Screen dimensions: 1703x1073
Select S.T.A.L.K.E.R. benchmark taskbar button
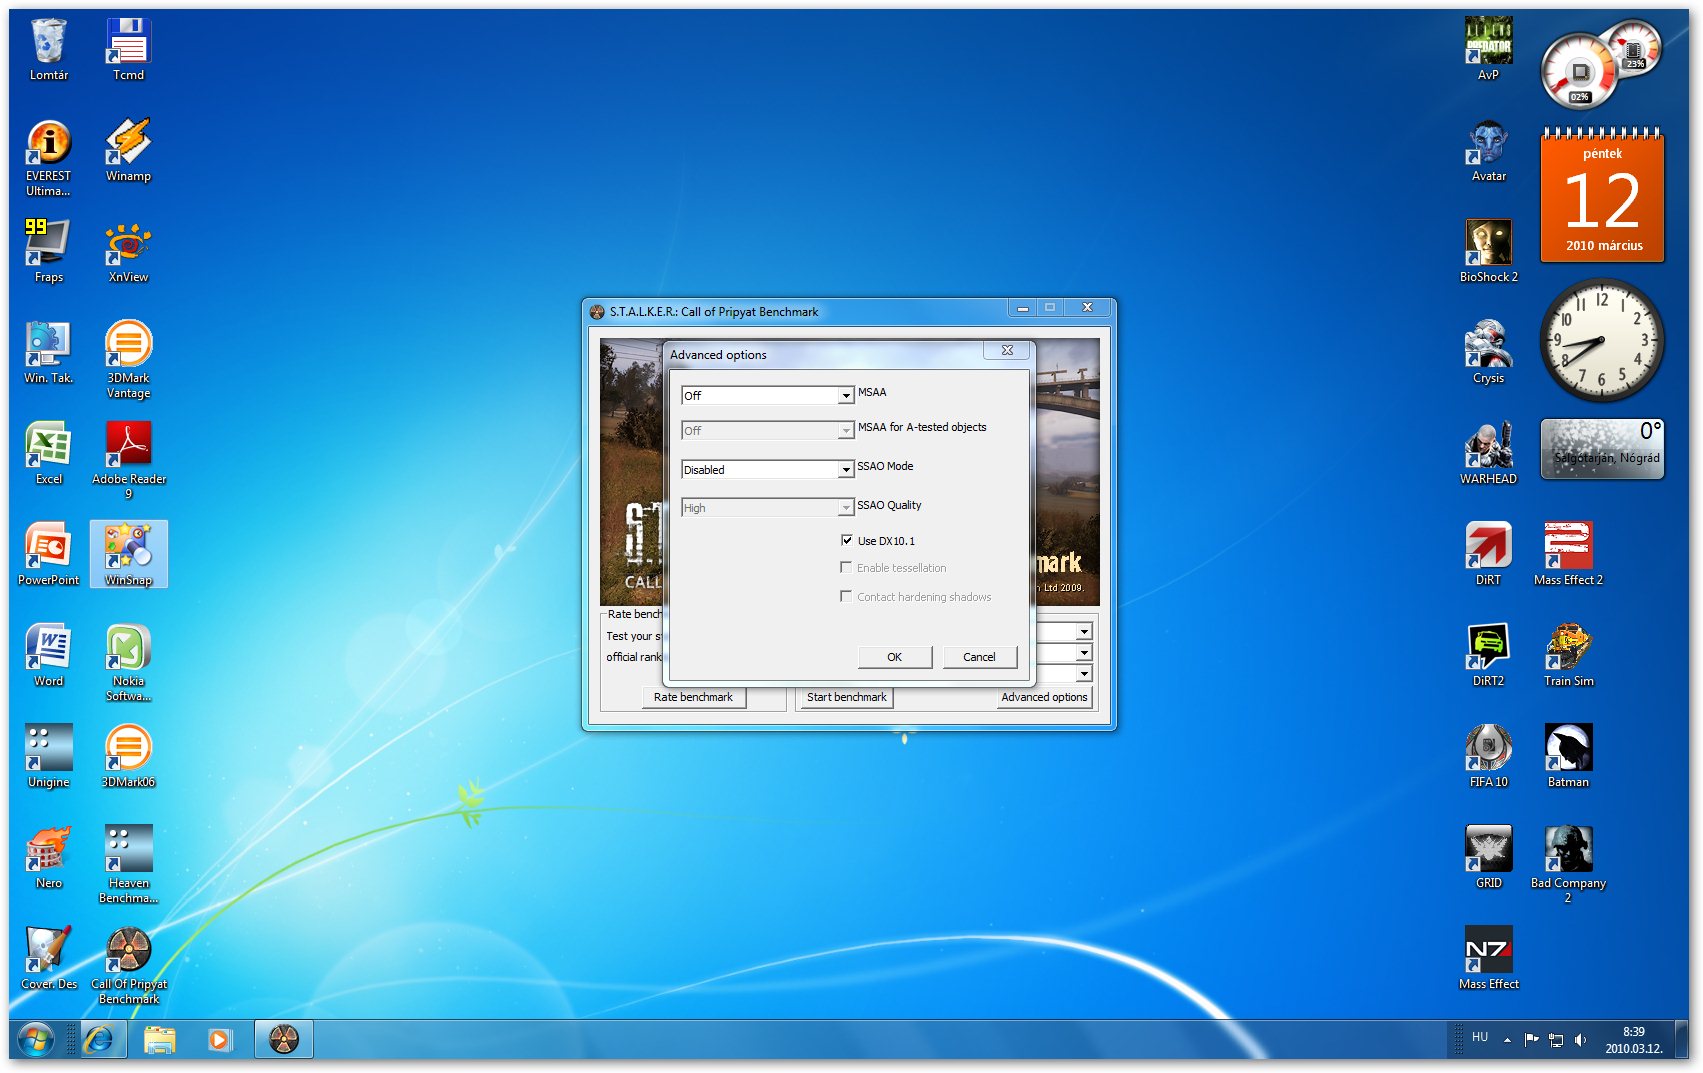(284, 1041)
